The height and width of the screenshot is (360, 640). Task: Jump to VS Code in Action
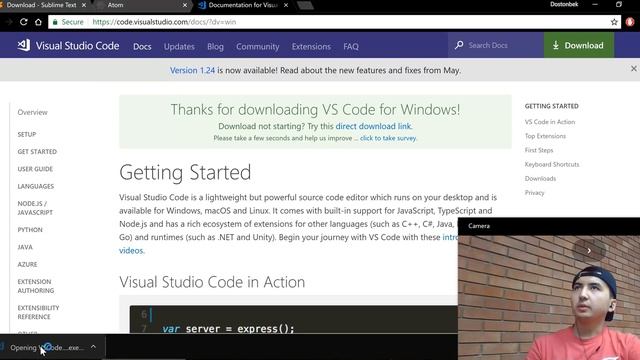[x=550, y=122]
